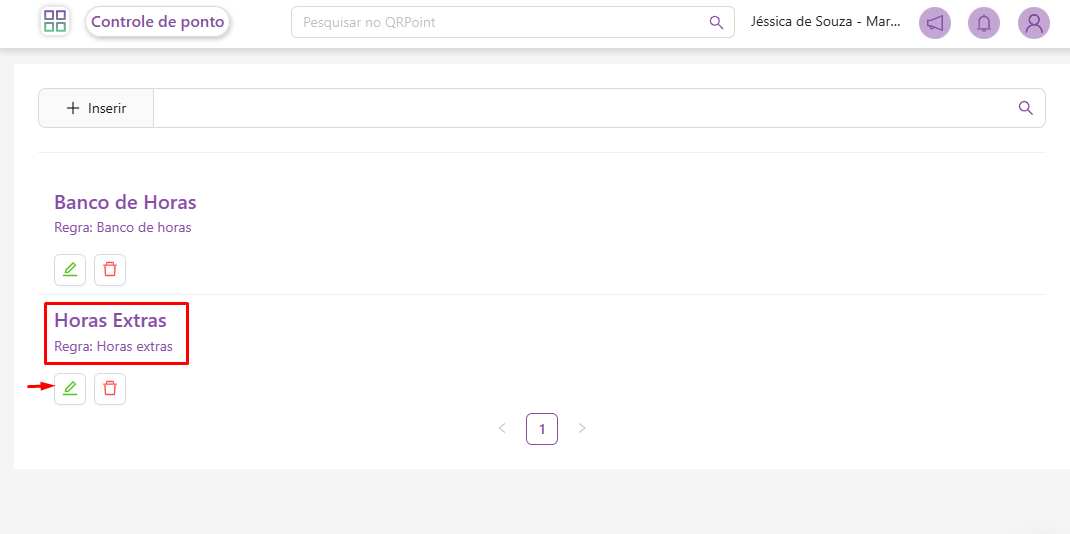The width and height of the screenshot is (1070, 534).
Task: Go to the next page arrow
Action: click(582, 429)
